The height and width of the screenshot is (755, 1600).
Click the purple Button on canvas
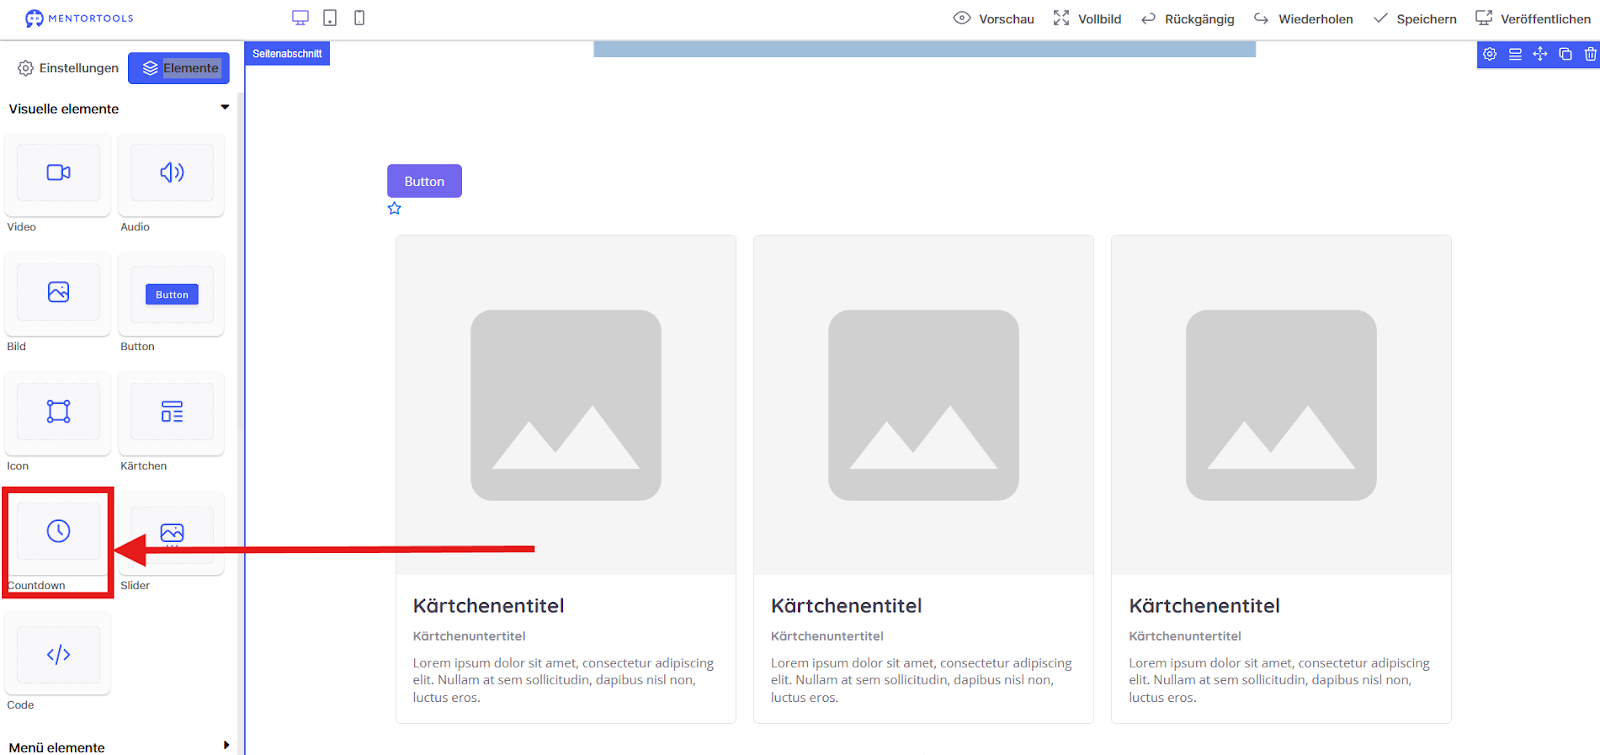(424, 181)
